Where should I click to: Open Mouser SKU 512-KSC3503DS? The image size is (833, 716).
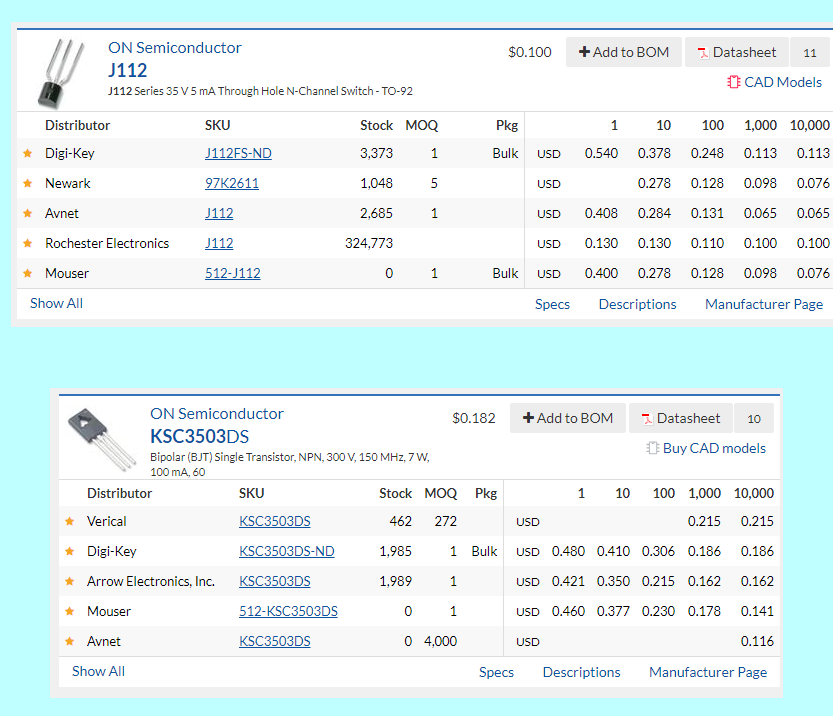[288, 611]
